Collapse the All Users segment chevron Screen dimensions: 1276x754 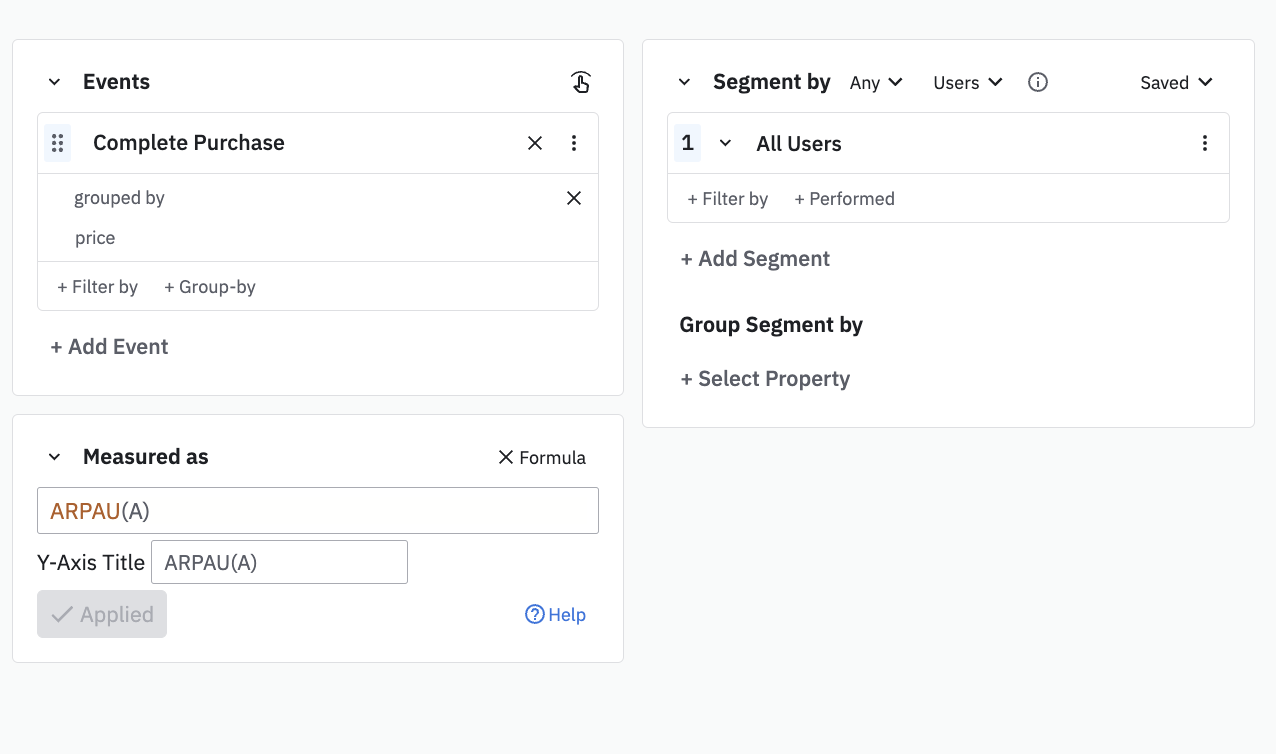pyautogui.click(x=726, y=143)
